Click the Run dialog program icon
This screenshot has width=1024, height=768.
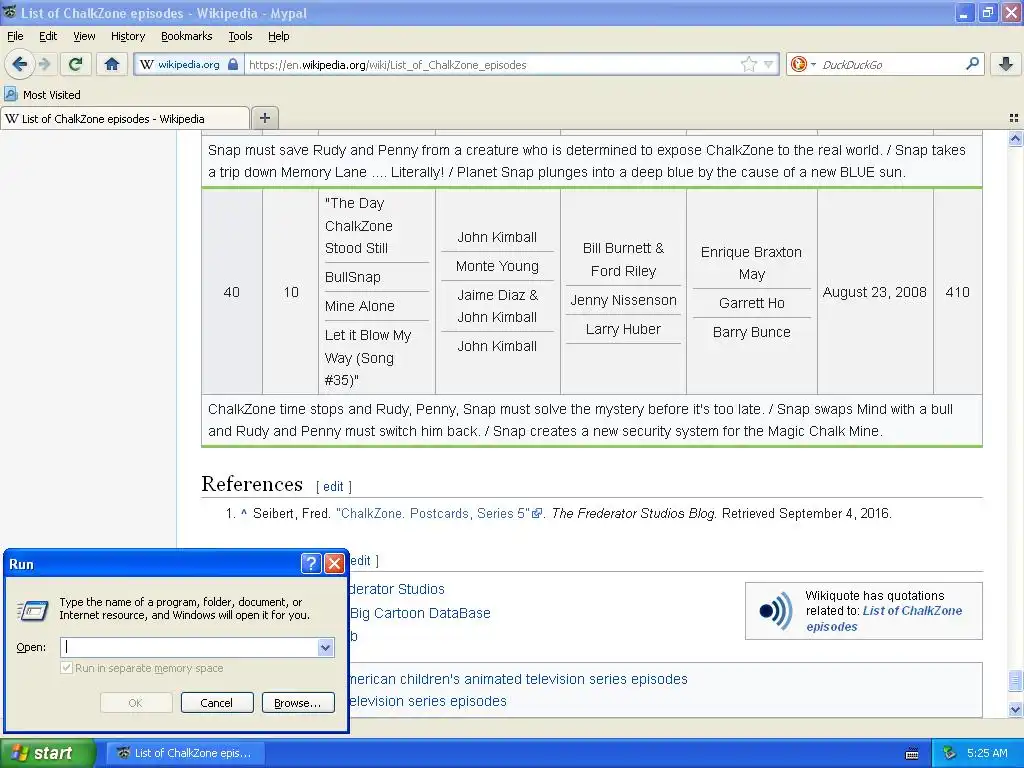click(32, 610)
